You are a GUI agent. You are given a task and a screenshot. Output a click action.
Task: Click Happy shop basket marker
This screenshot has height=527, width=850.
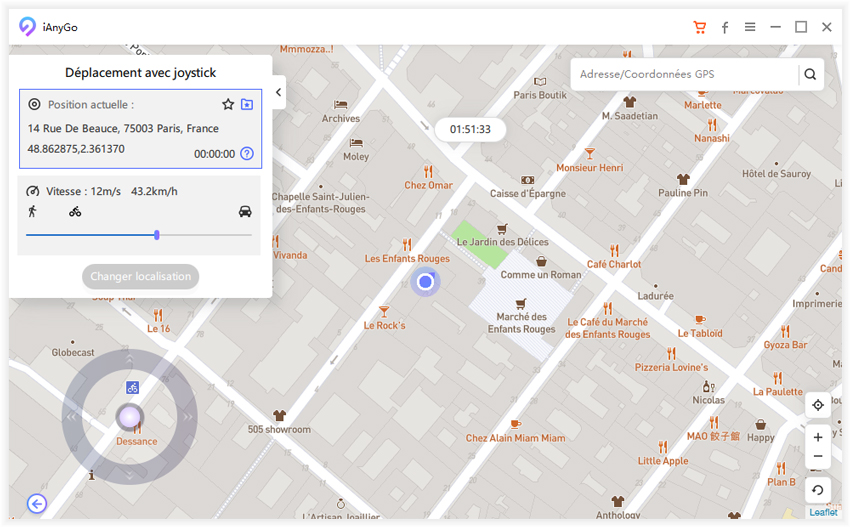pyautogui.click(x=761, y=424)
